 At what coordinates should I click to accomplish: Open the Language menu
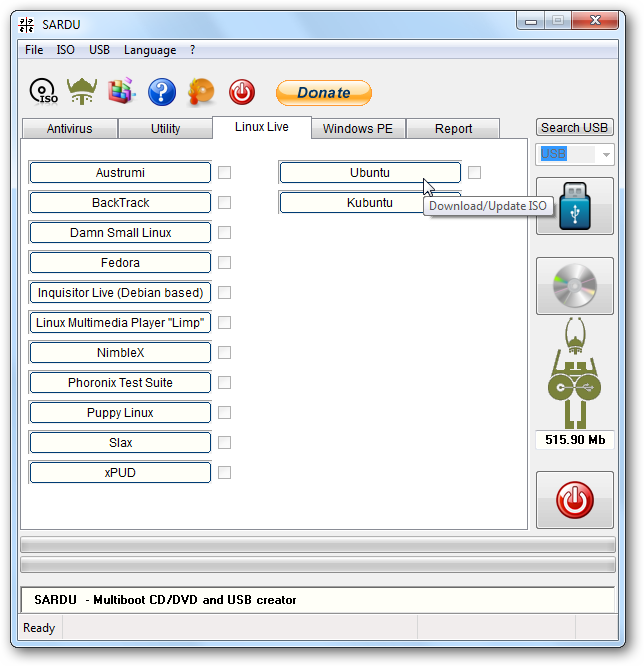150,50
